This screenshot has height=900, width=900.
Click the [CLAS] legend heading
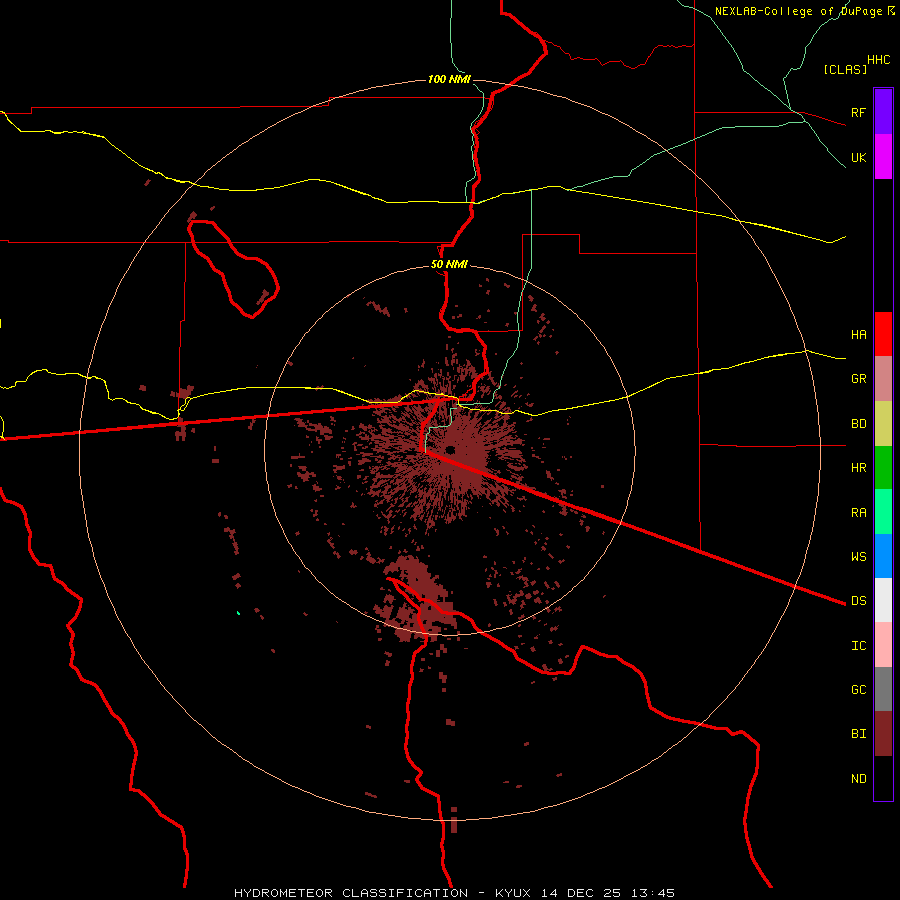(x=845, y=69)
